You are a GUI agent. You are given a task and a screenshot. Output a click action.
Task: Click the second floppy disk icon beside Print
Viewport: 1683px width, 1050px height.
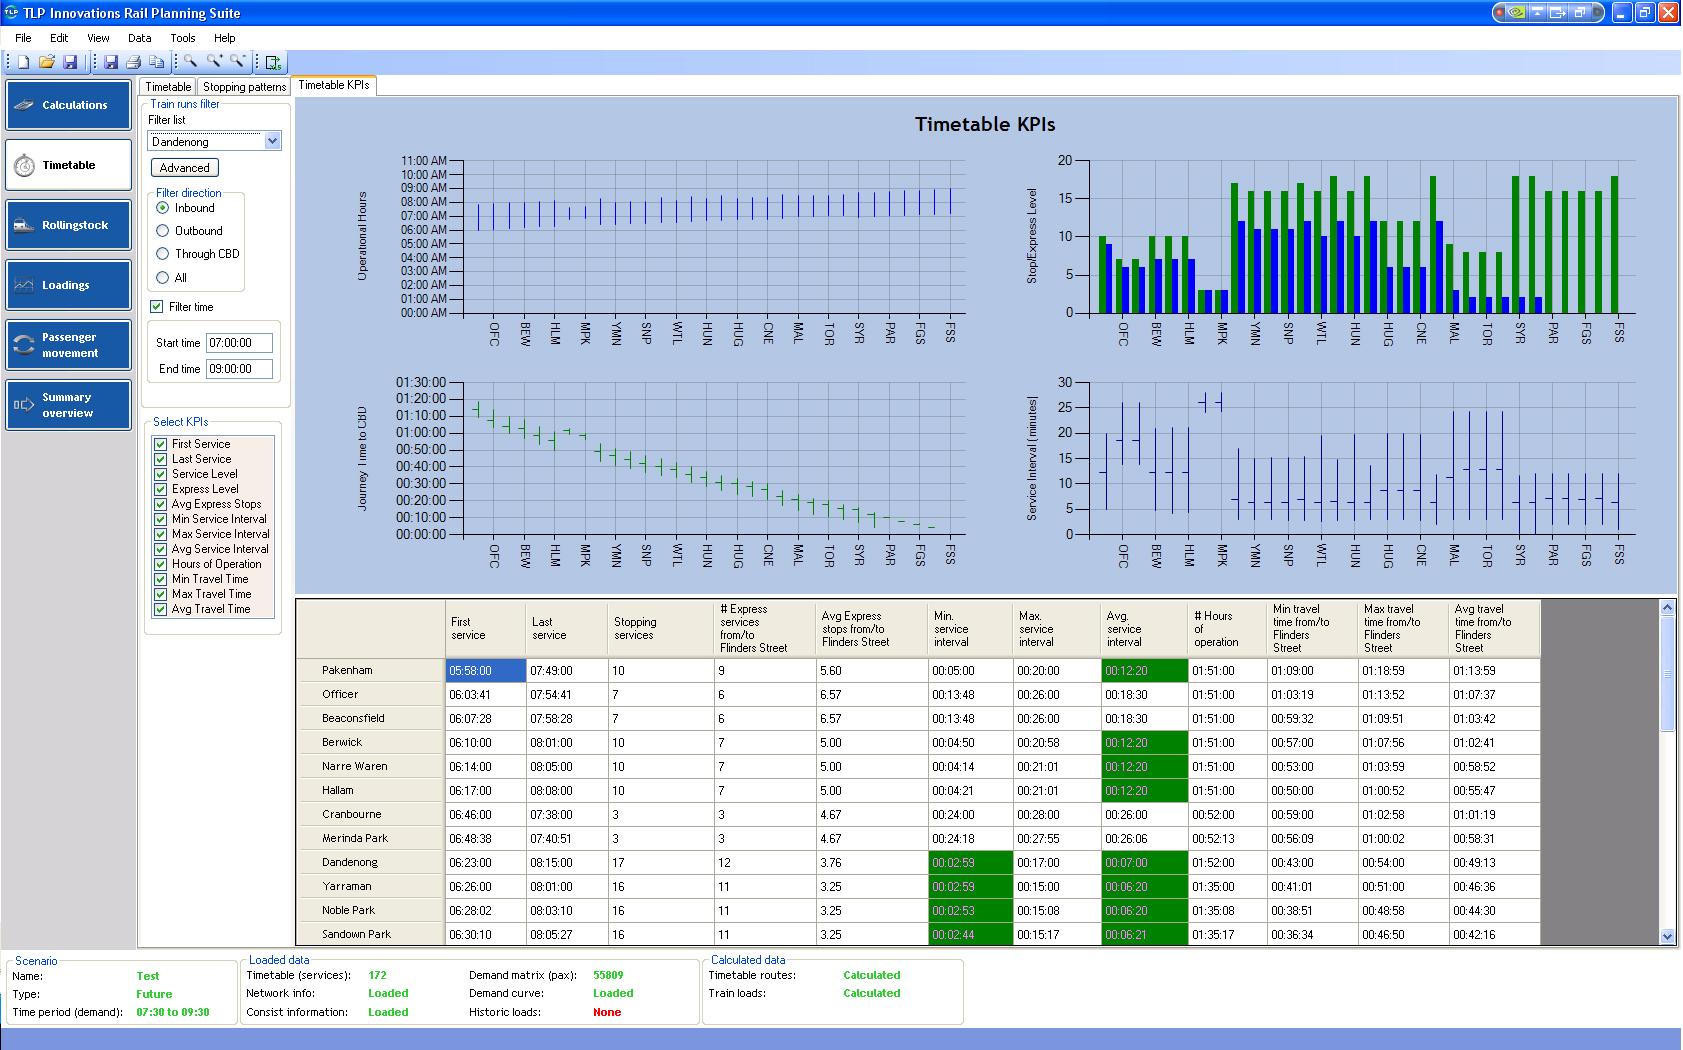click(x=111, y=62)
